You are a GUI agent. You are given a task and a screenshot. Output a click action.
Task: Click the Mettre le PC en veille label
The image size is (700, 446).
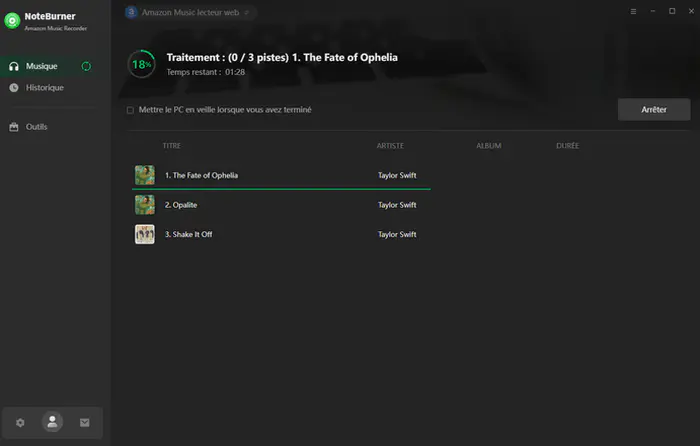[x=225, y=110]
